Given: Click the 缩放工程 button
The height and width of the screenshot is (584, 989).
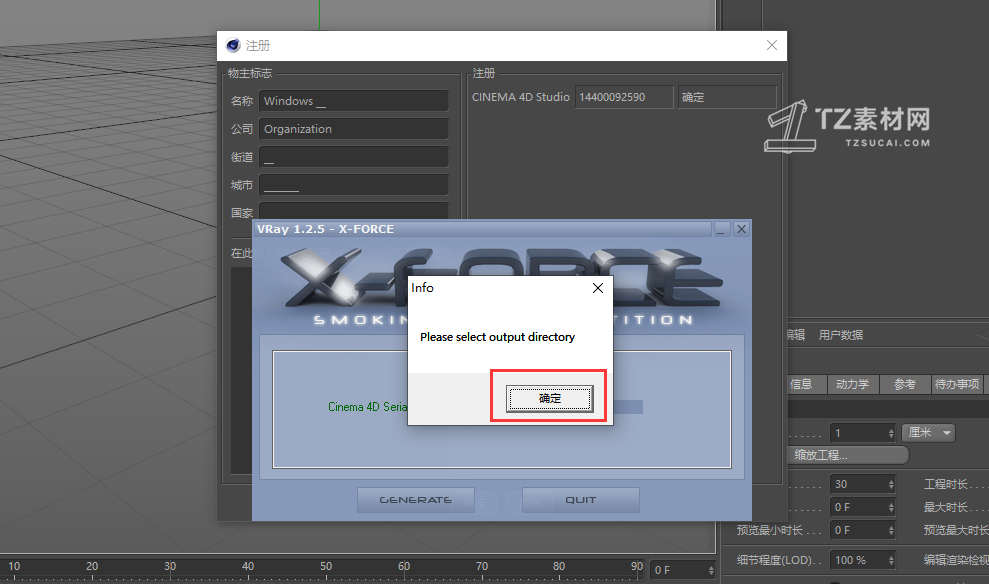Looking at the screenshot, I should [x=848, y=455].
